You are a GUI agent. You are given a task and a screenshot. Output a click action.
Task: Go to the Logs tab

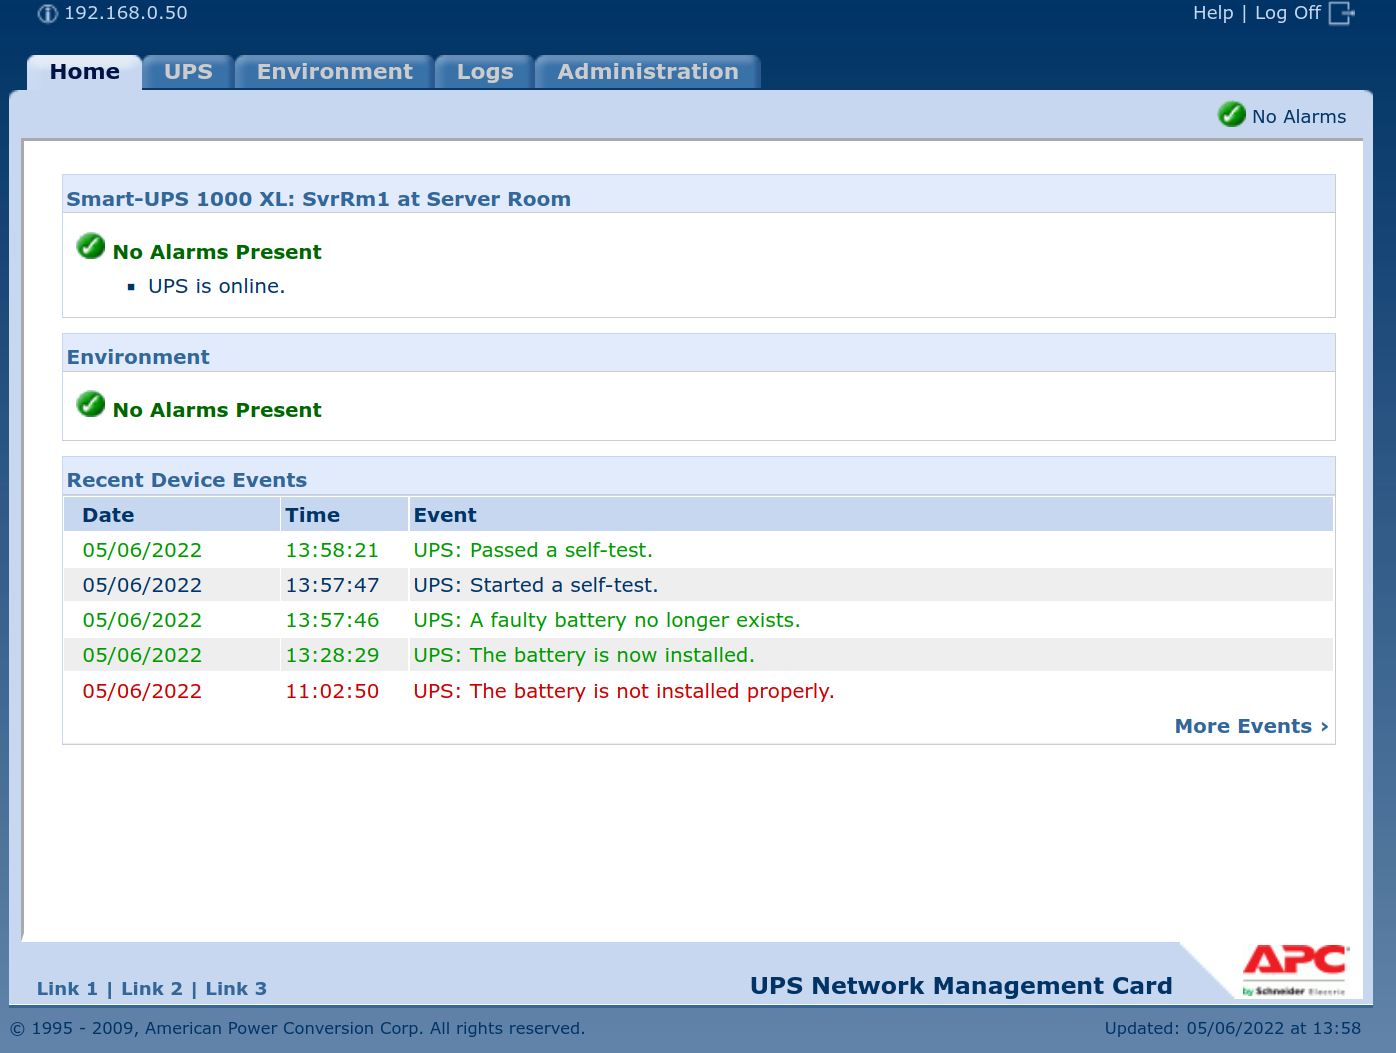[x=485, y=72]
